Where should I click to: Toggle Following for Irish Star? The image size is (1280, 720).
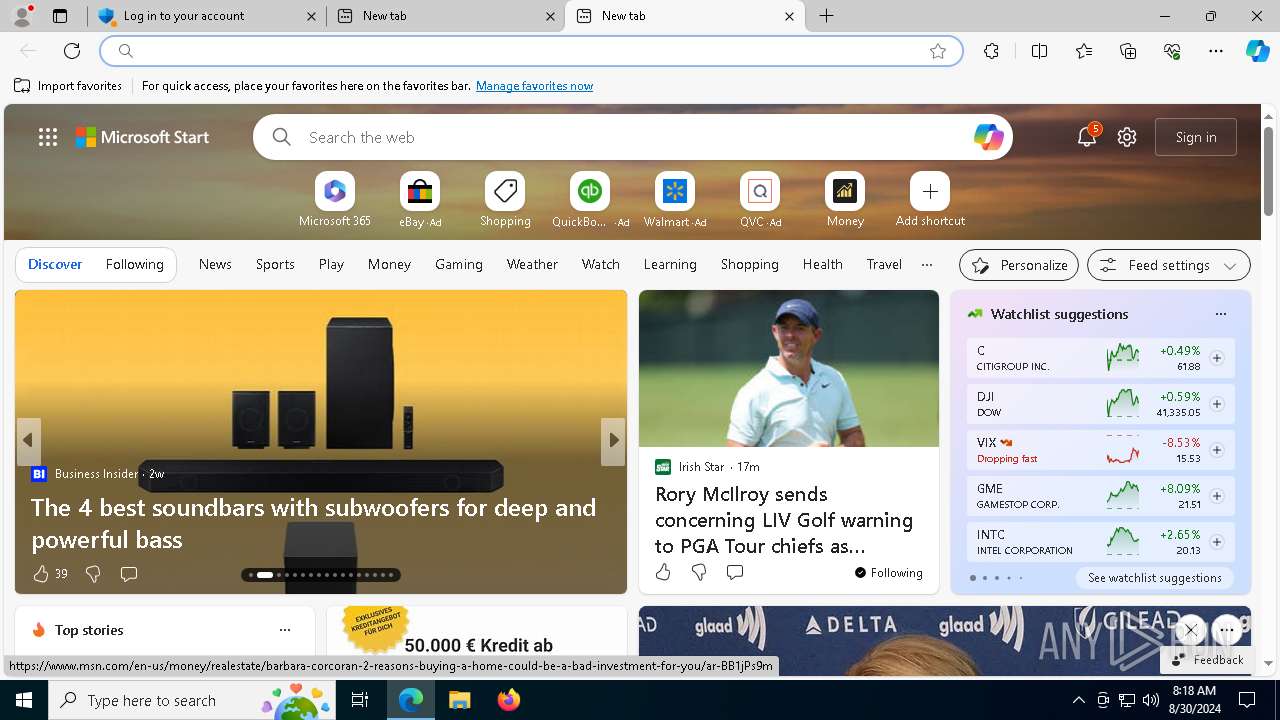[888, 573]
